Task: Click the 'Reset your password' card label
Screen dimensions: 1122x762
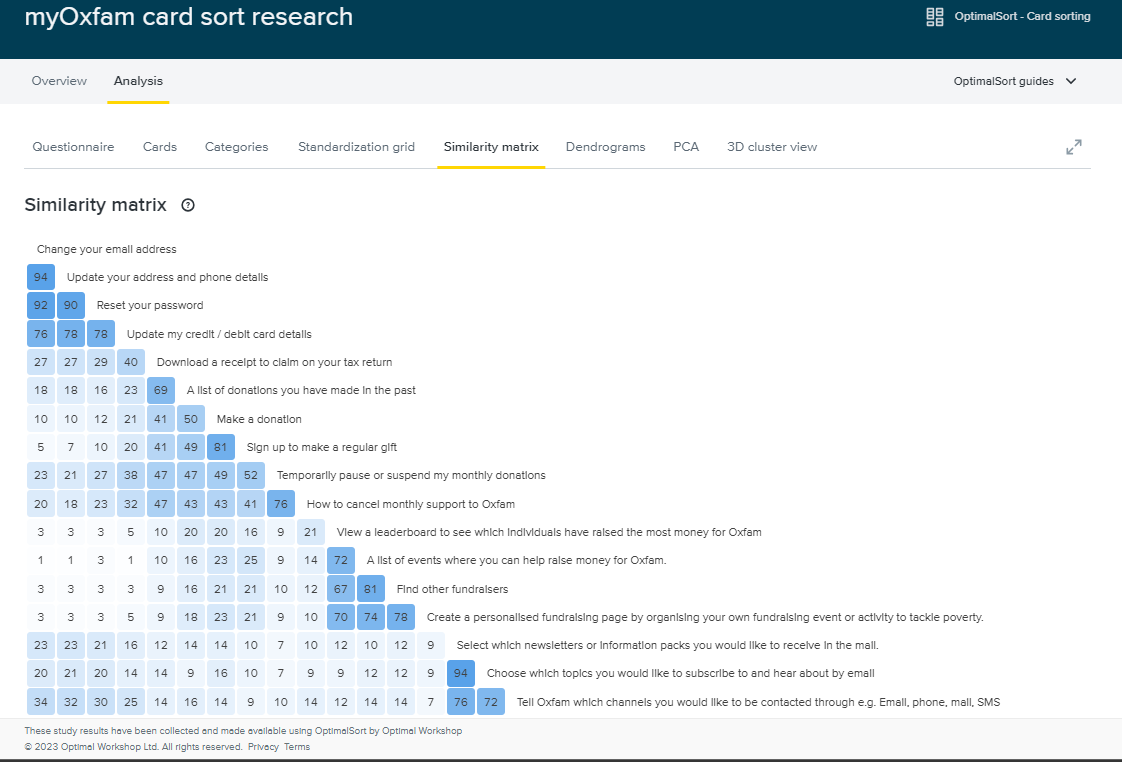Action: [150, 306]
